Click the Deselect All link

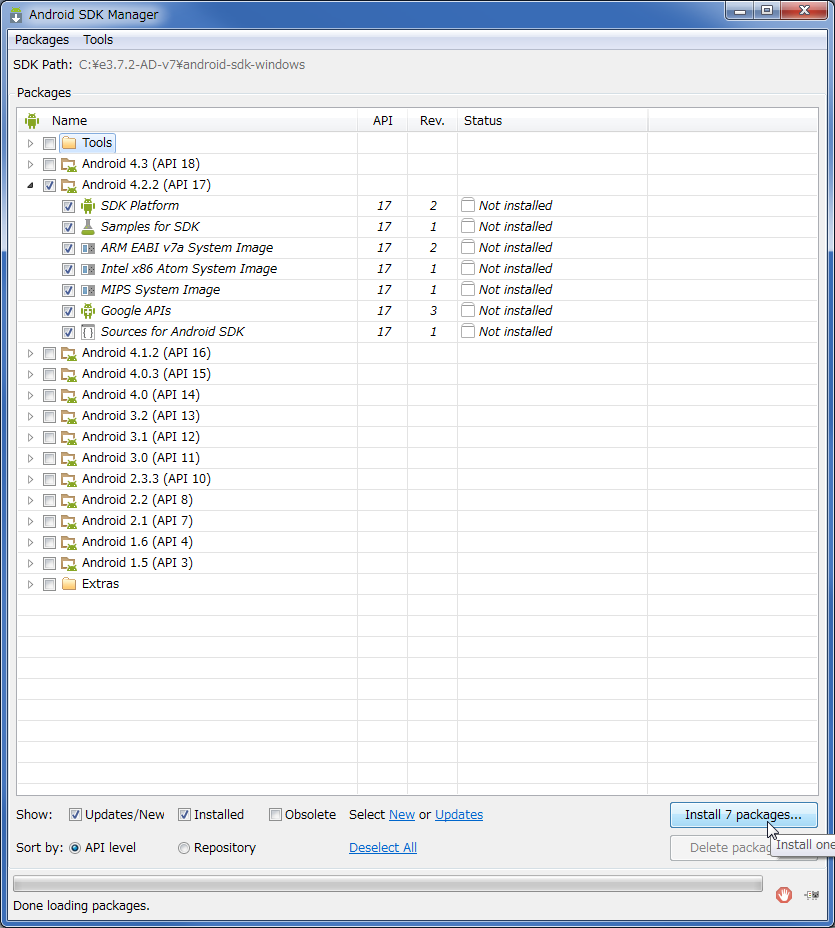(383, 848)
